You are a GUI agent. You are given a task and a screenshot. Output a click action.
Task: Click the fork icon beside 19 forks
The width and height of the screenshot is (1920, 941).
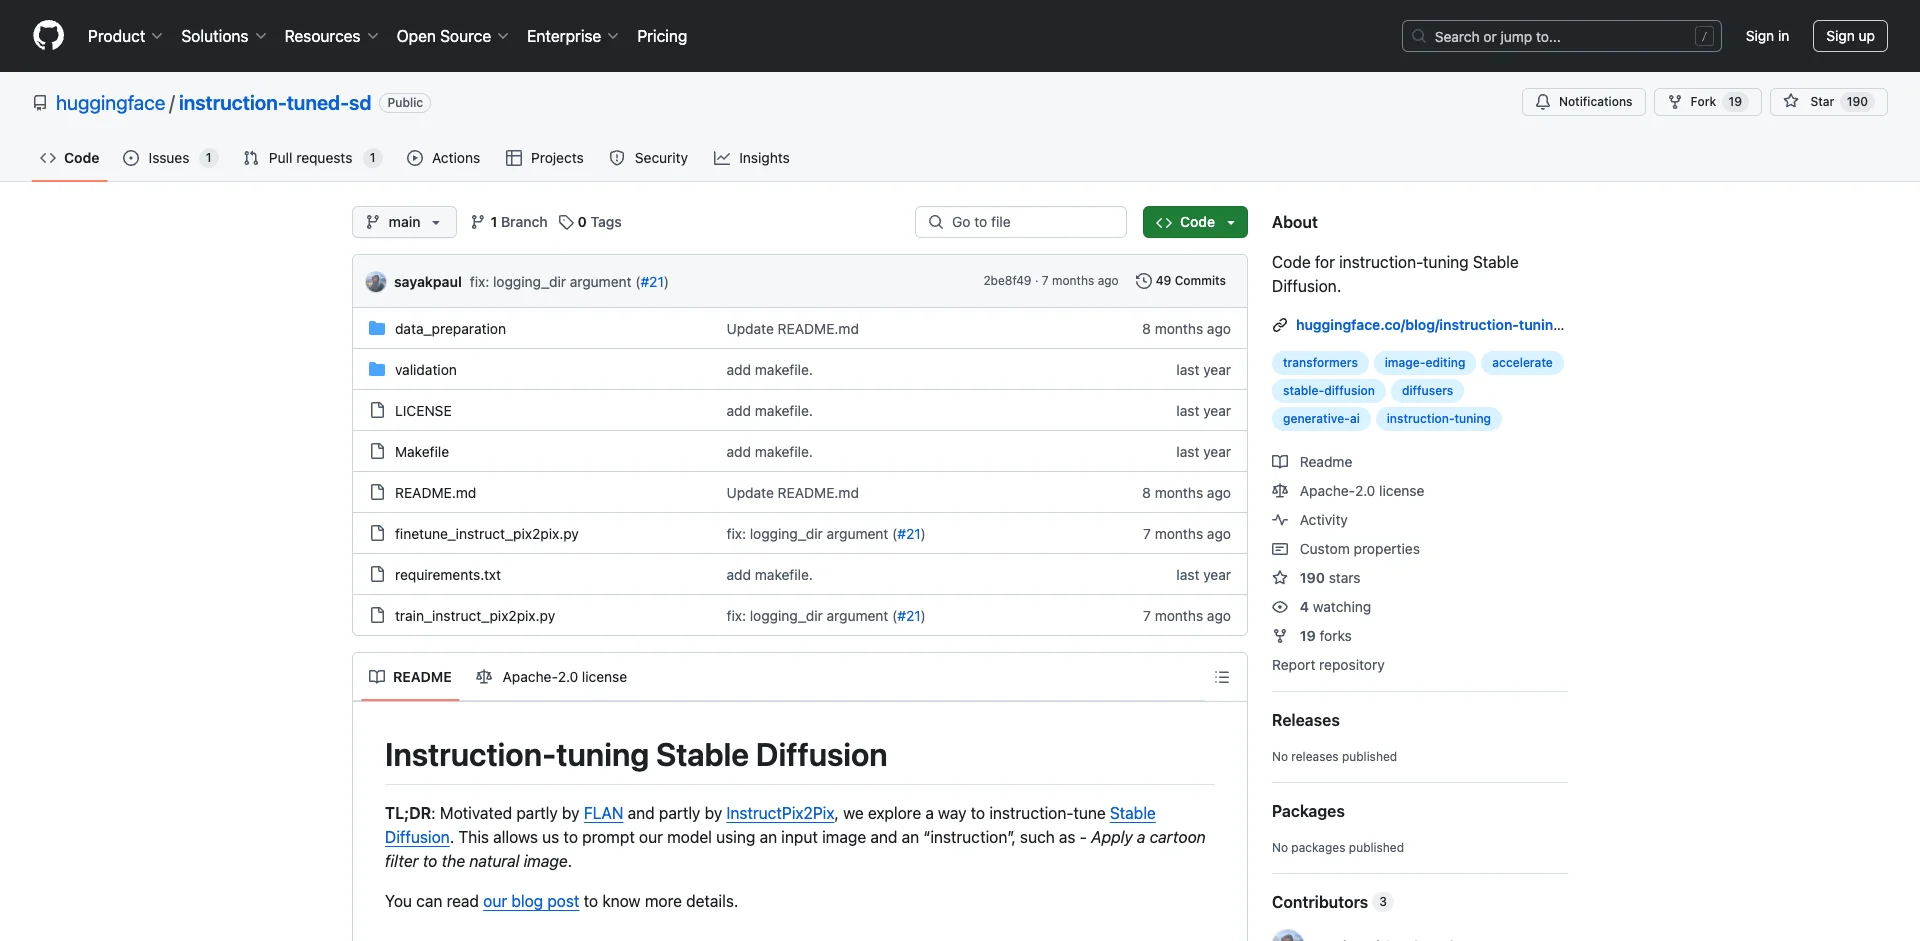coord(1280,636)
